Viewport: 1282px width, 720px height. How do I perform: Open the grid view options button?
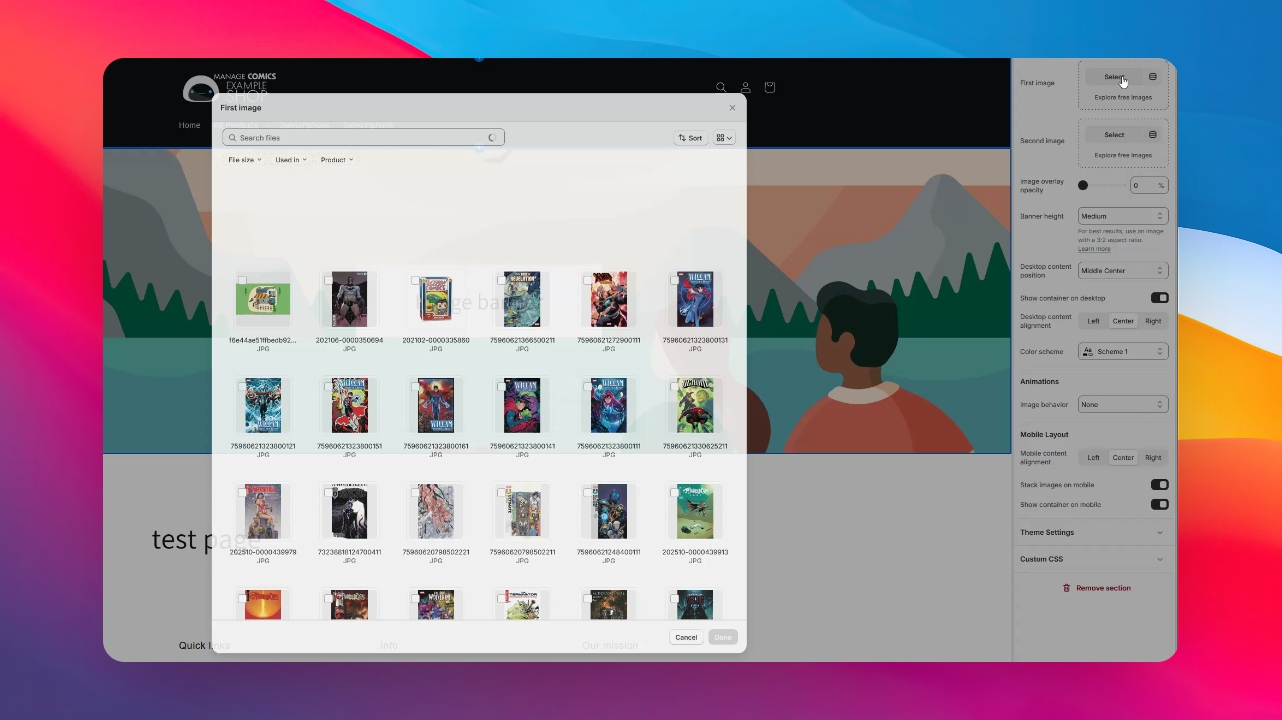[724, 138]
